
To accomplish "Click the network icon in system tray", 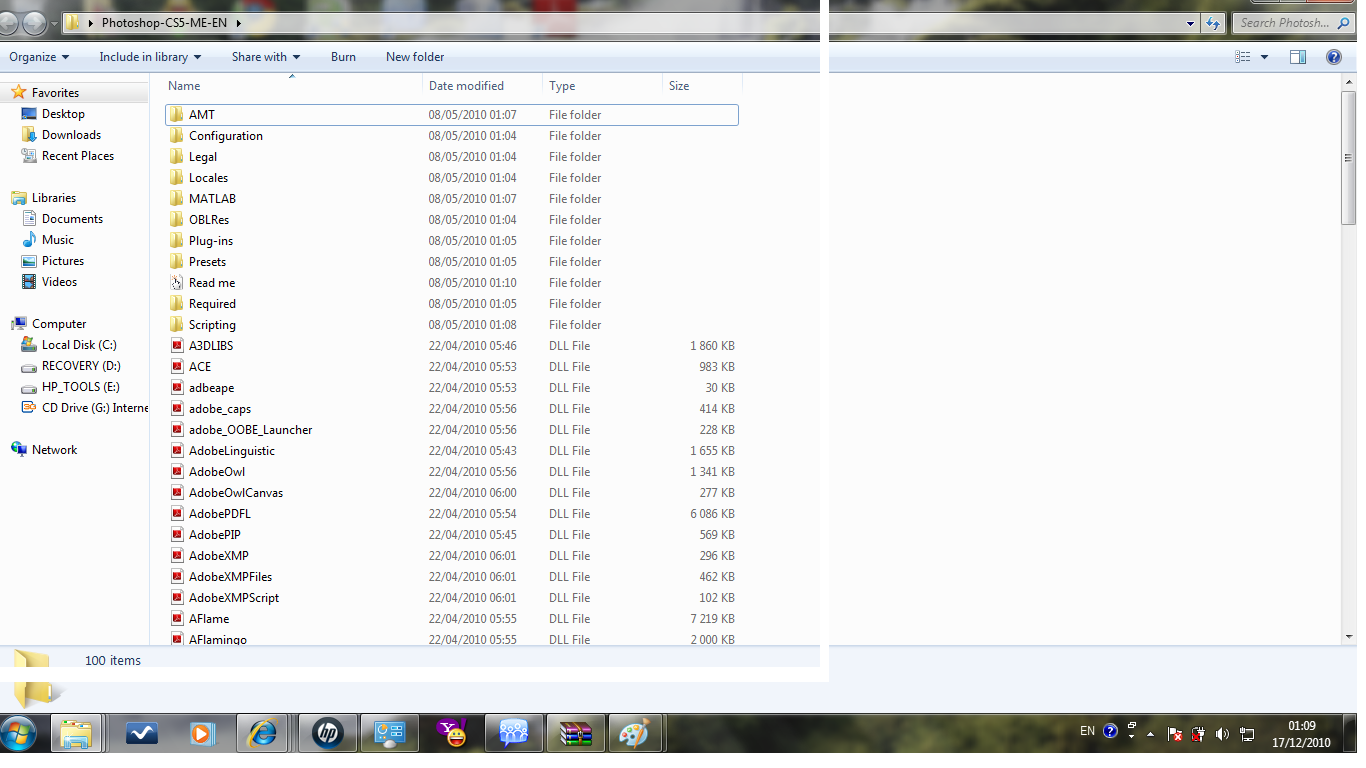I will pos(1247,734).
